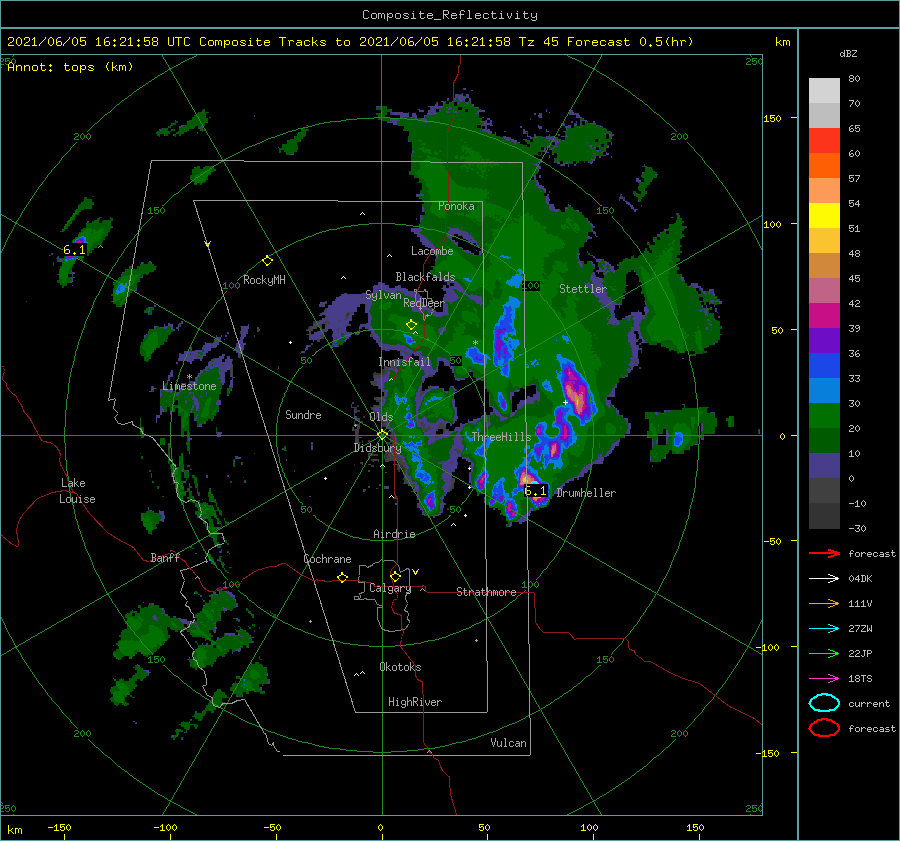Click the orange 111V arrow icon
The height and width of the screenshot is (841, 900).
coord(824,603)
